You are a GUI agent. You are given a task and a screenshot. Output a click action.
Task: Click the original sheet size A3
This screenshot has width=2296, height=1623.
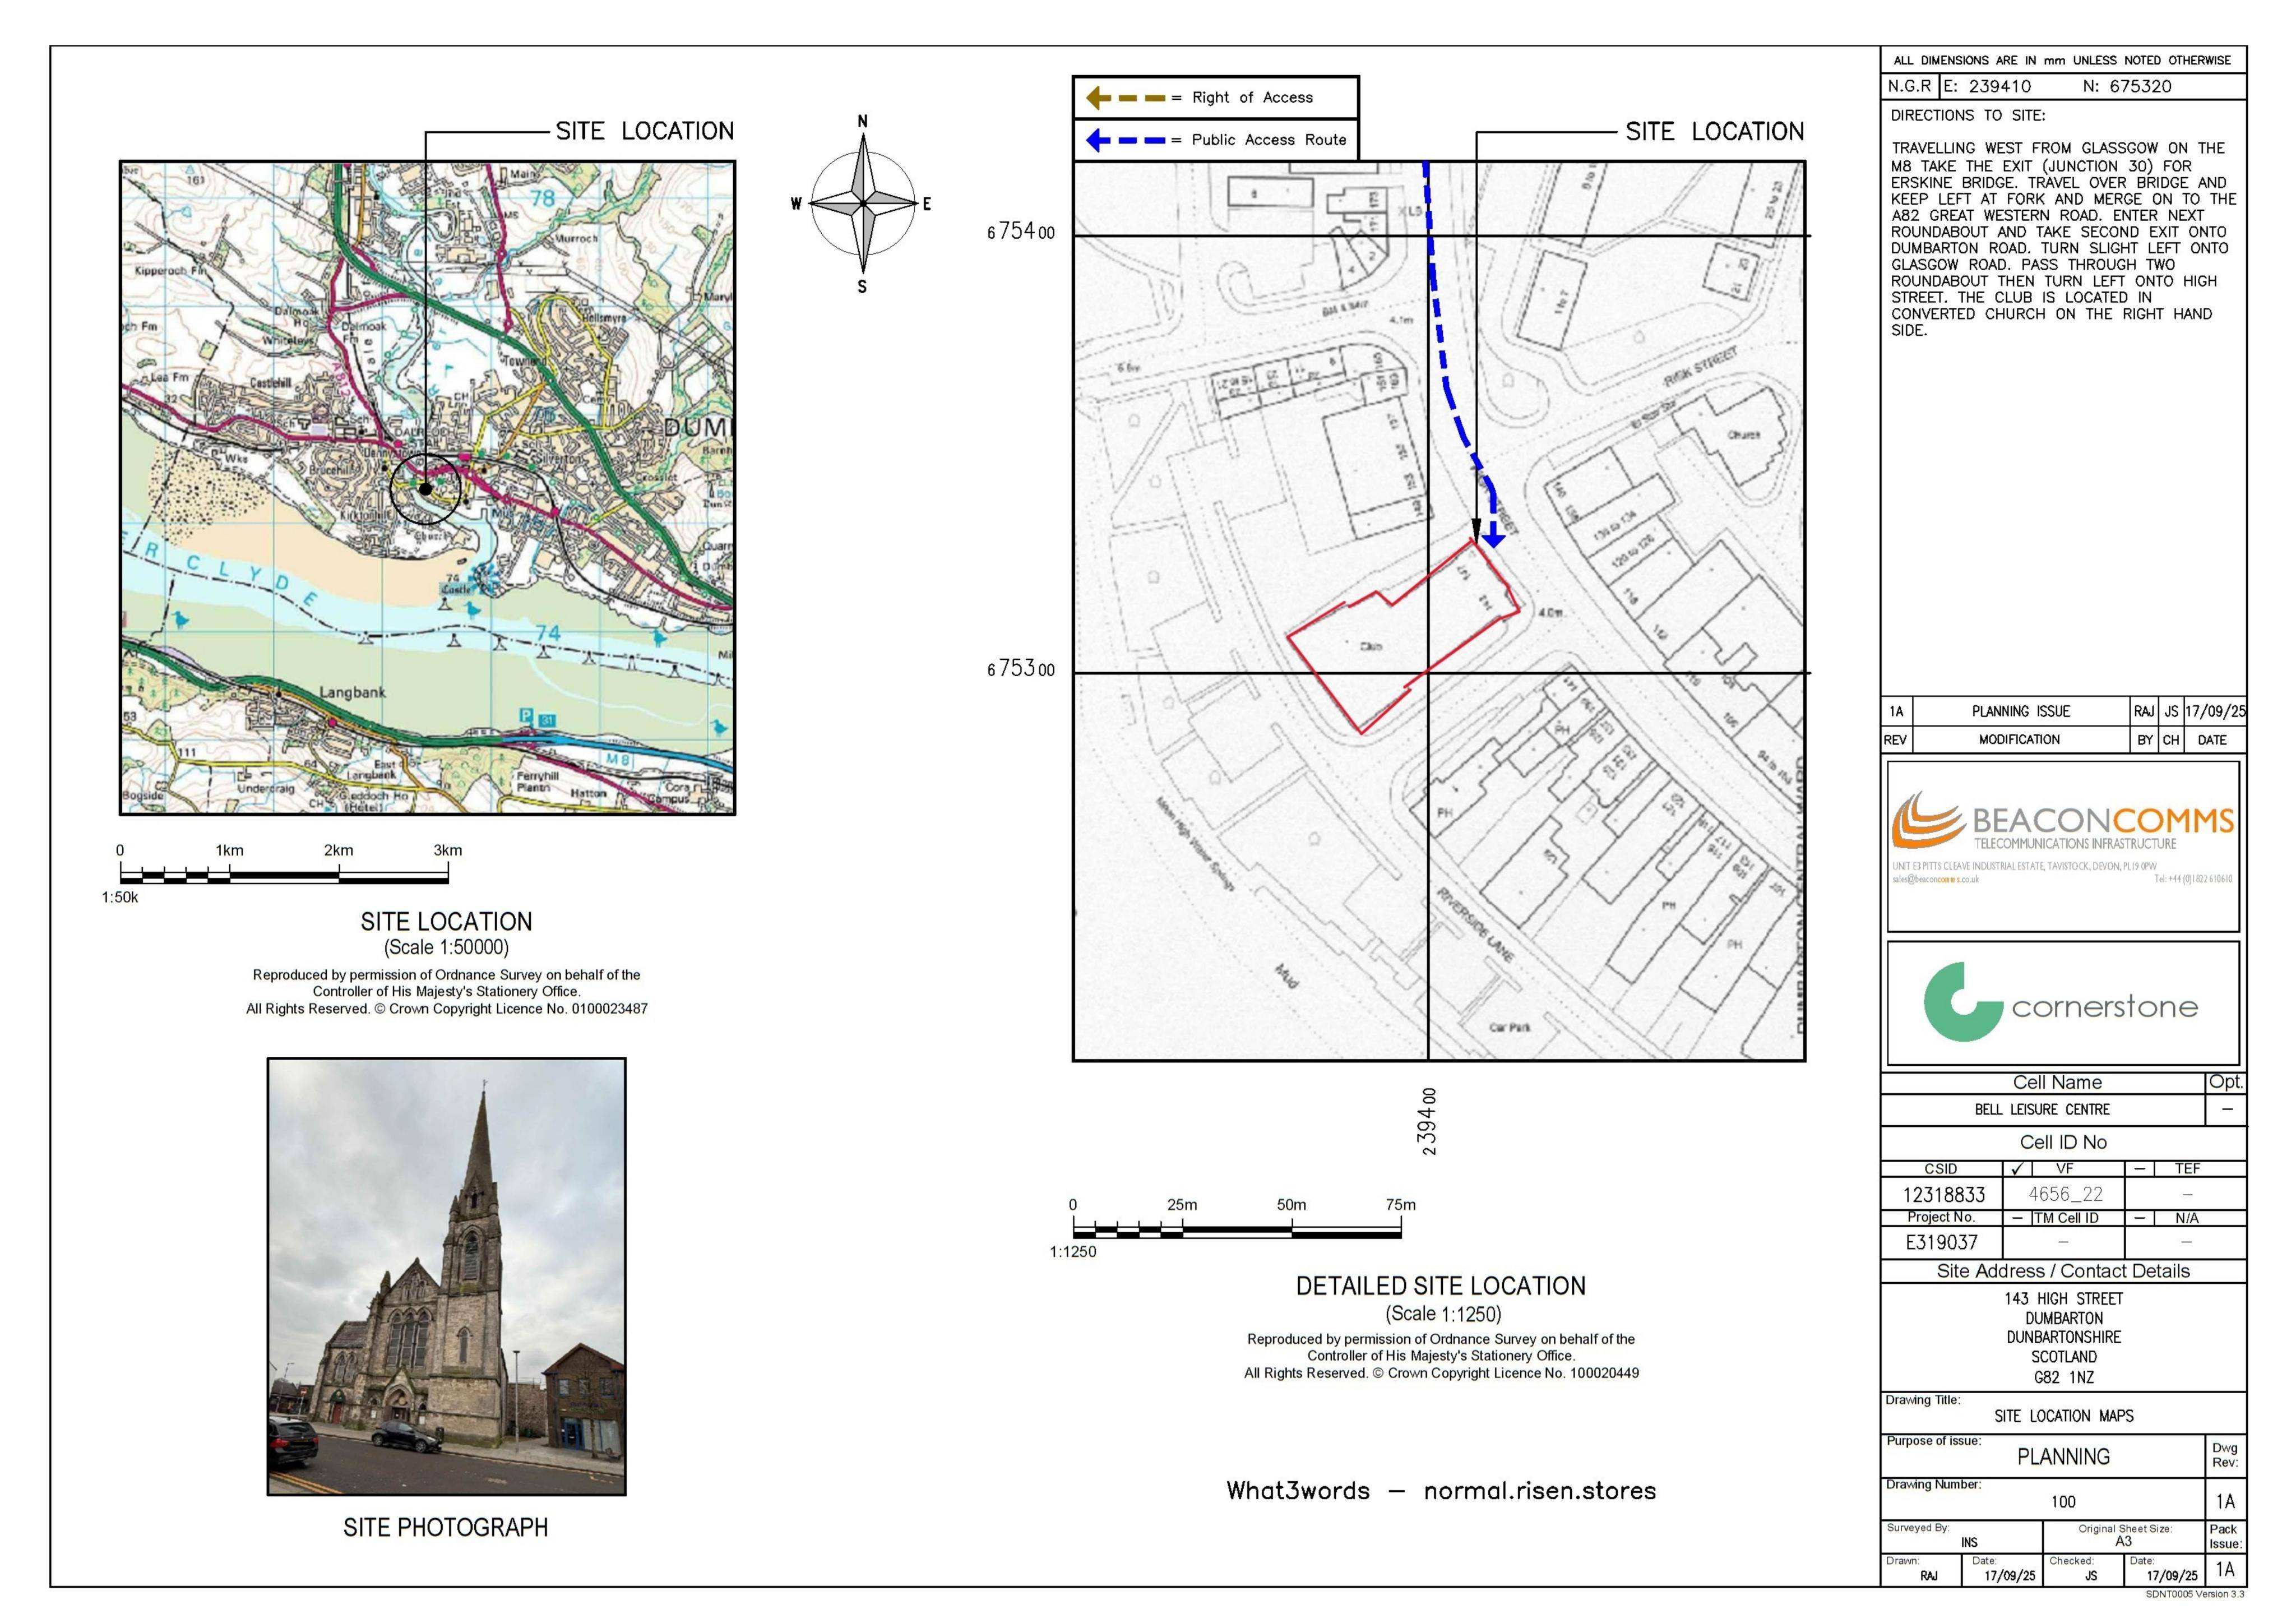(x=2123, y=1542)
